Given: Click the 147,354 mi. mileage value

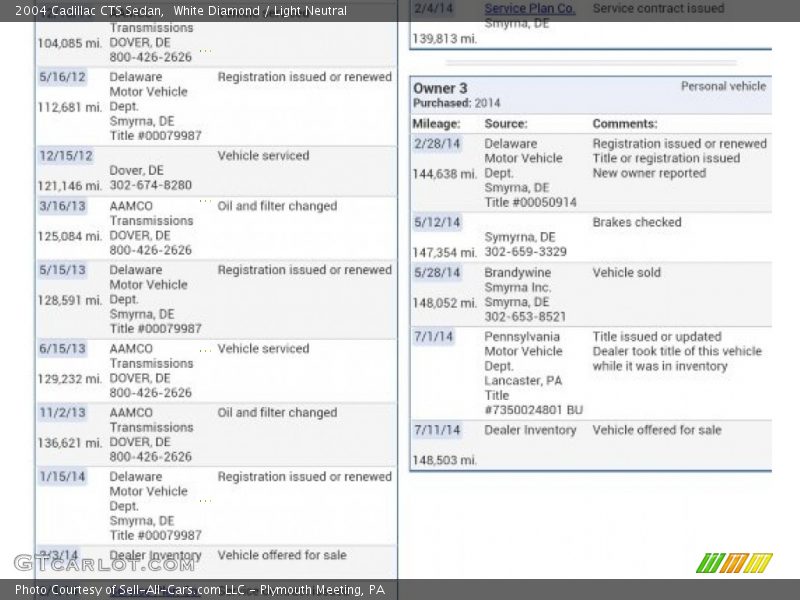Looking at the screenshot, I should 444,253.
